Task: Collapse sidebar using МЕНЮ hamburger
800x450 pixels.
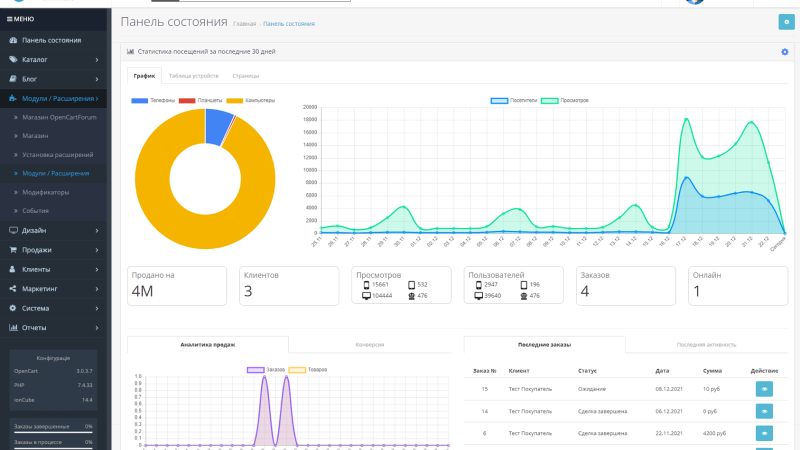Action: (20, 19)
